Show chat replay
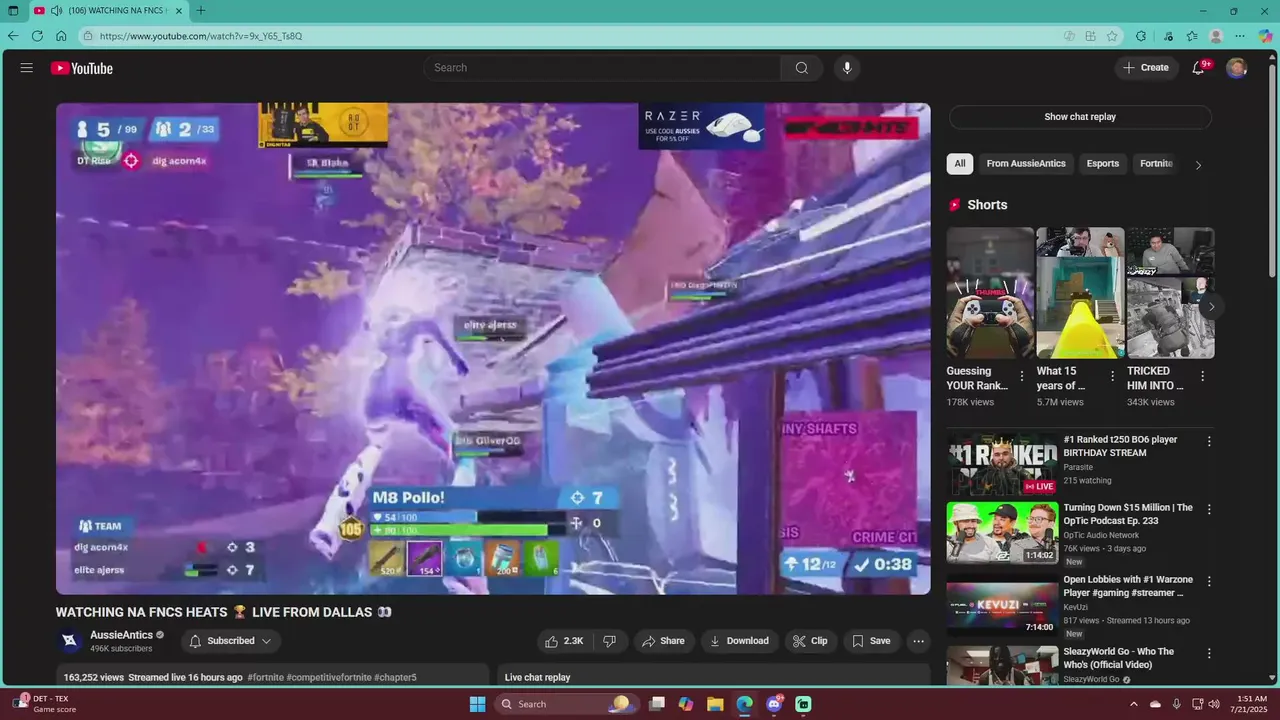 click(1080, 117)
